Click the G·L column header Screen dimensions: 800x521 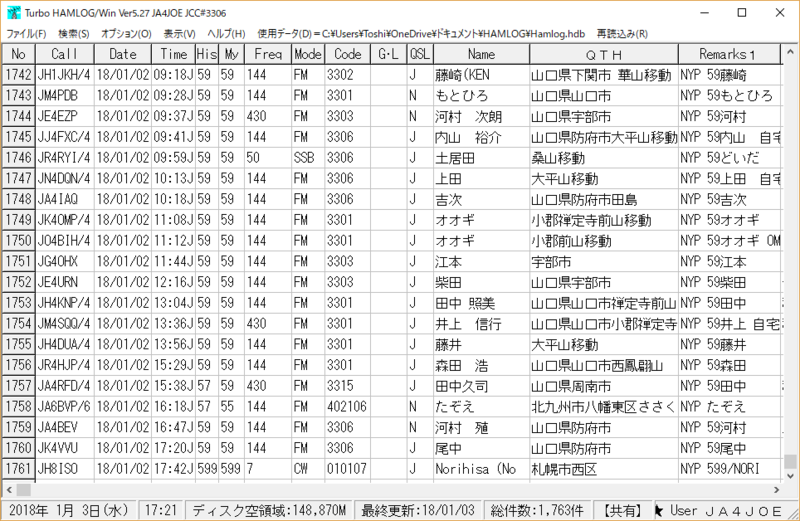(388, 54)
